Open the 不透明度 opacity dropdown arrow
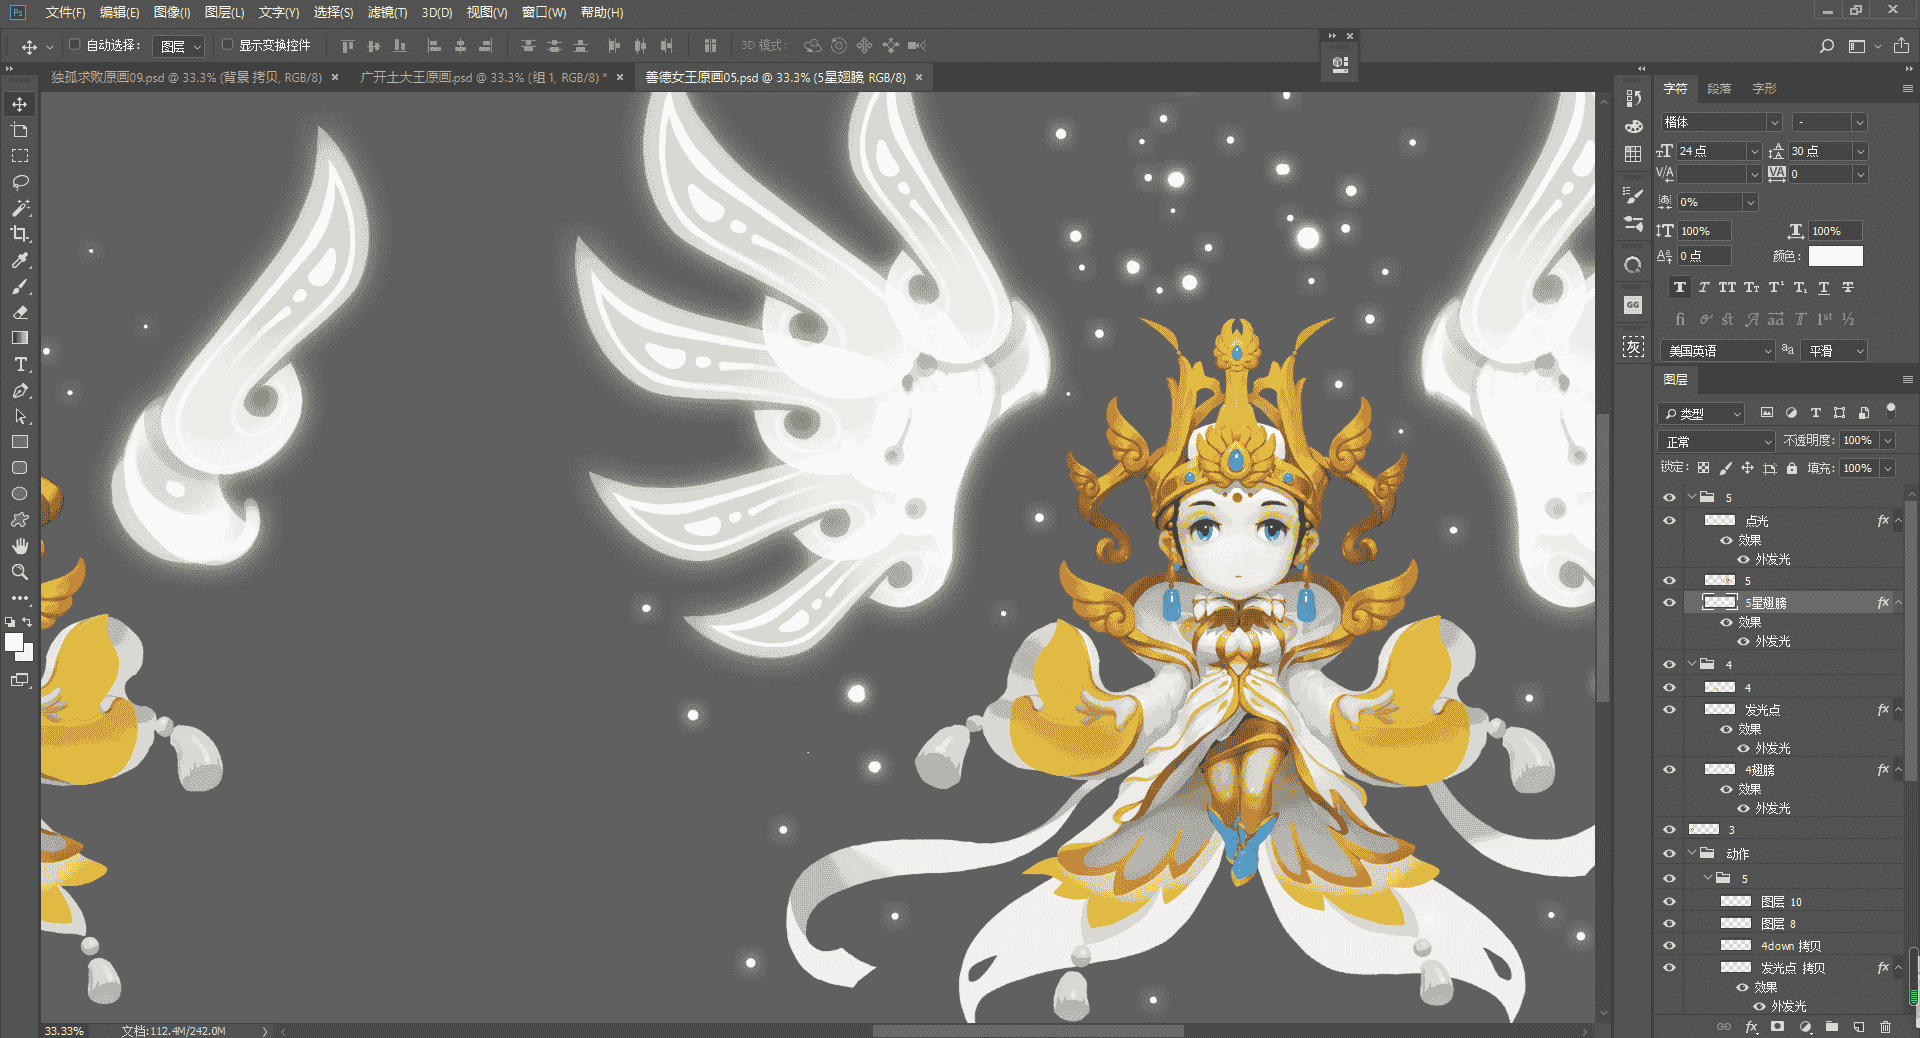 coord(1887,441)
